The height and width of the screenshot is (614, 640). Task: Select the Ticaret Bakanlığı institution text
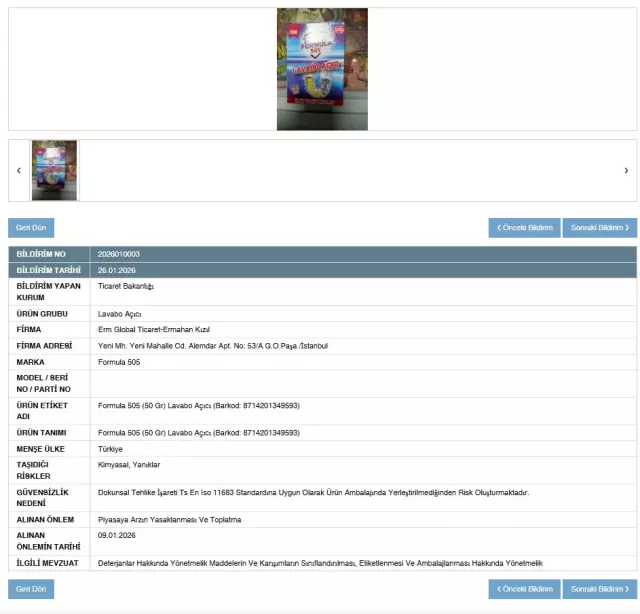click(x=126, y=286)
